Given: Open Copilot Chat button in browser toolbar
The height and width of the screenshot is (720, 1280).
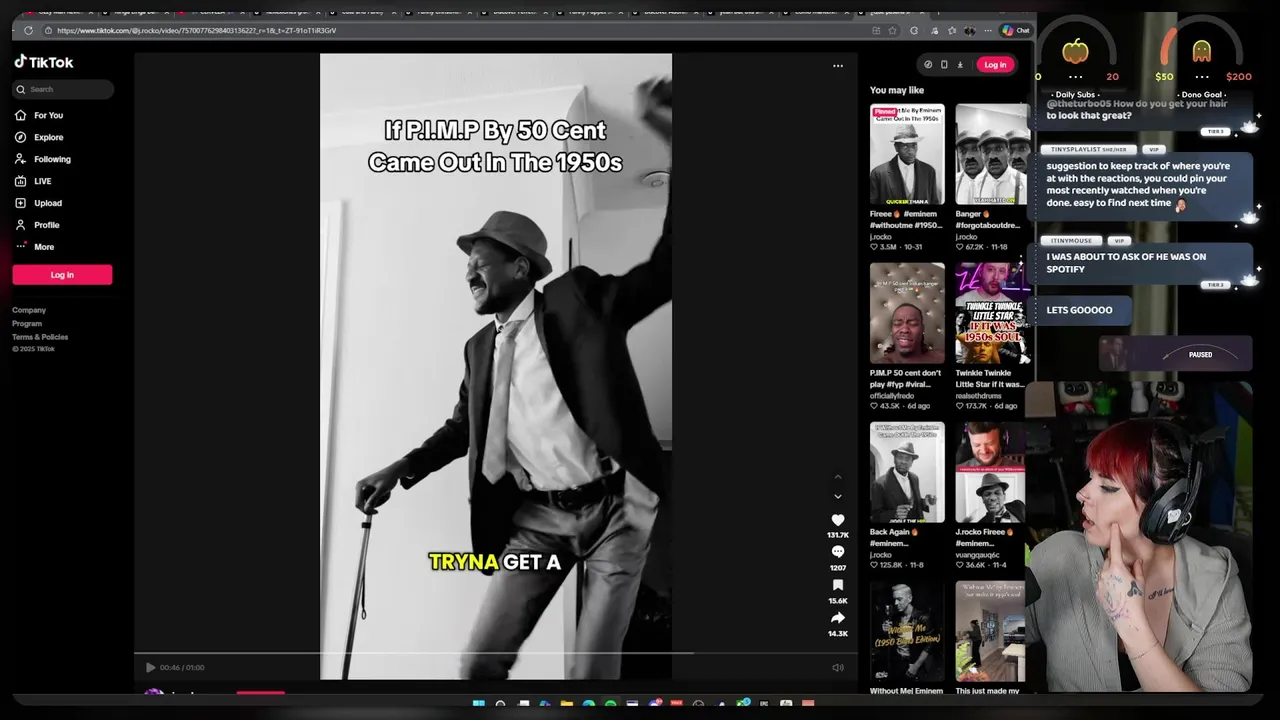Looking at the screenshot, I should coord(1016,30).
